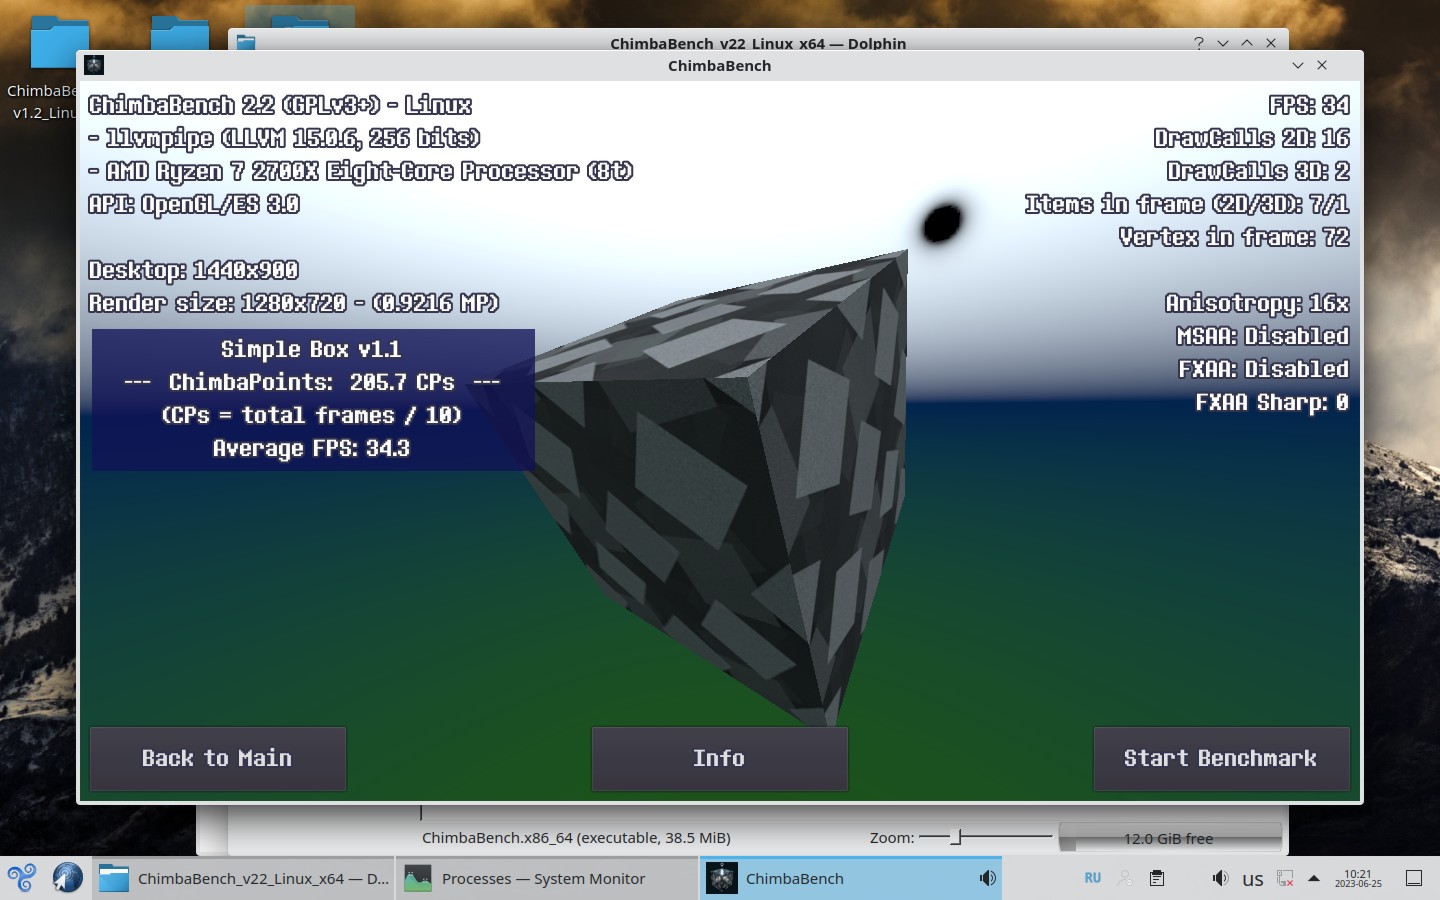1440x900 pixels.
Task: Click the ChimbaBench.x86_64 status bar text in Dolphin
Action: tap(576, 838)
